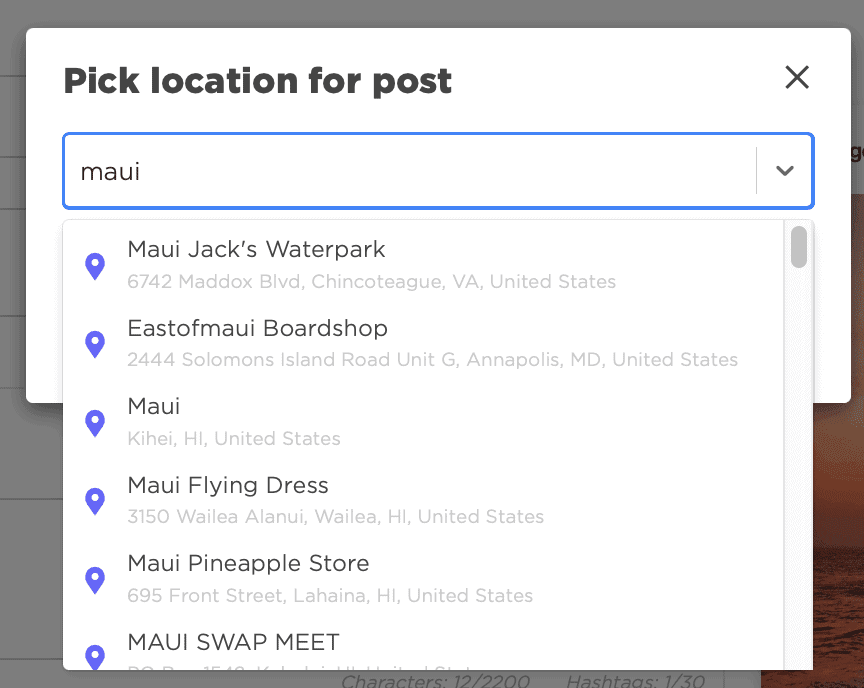The height and width of the screenshot is (688, 864).
Task: Click the pin icon next to Maui, Kihei
Action: click(95, 422)
